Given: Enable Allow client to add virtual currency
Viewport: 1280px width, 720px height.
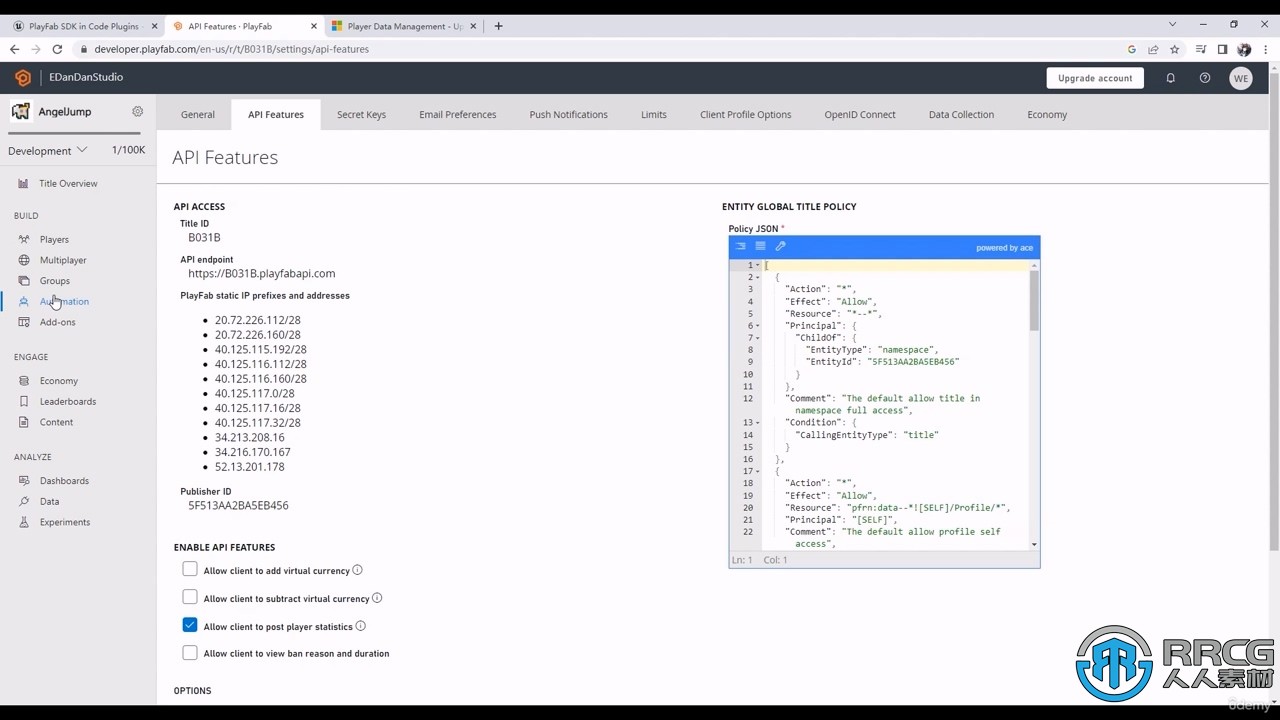Looking at the screenshot, I should [x=190, y=569].
